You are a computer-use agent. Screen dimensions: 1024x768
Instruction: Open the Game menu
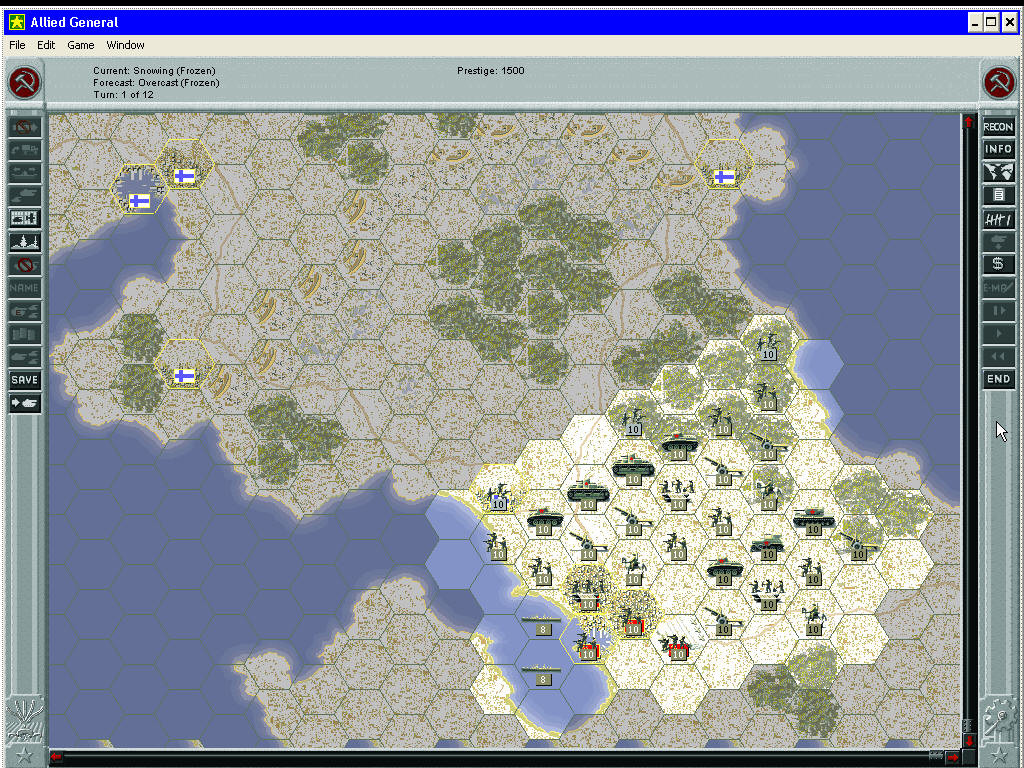click(x=80, y=45)
